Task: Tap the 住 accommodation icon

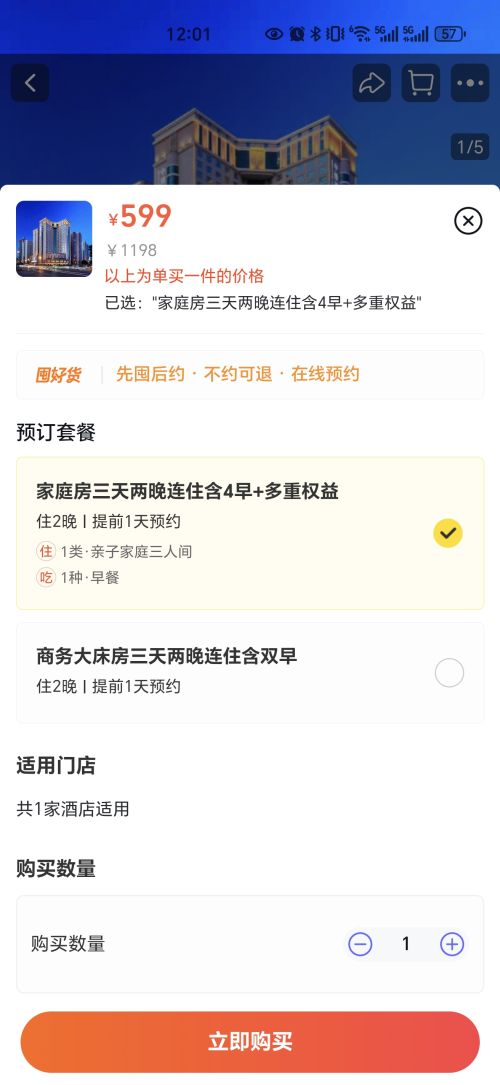Action: point(46,551)
